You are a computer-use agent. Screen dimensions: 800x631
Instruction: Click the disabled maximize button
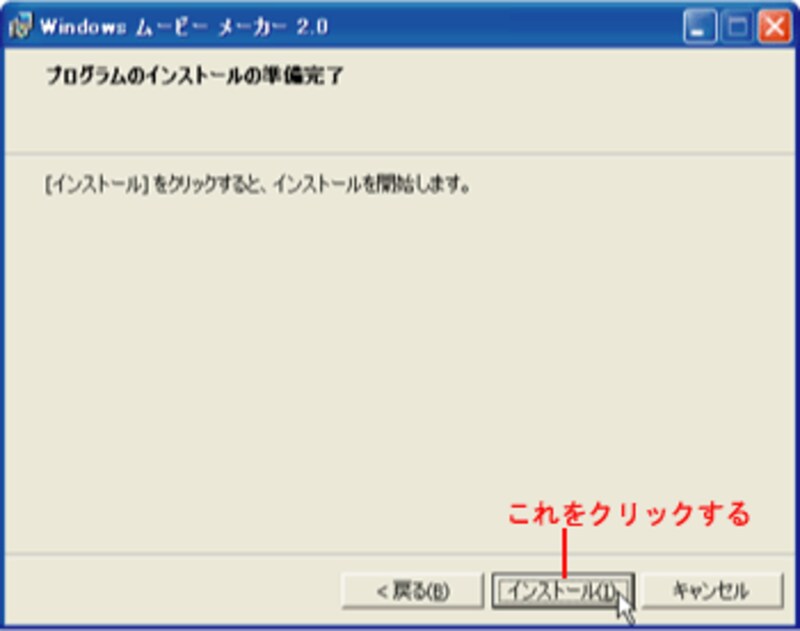[x=737, y=26]
